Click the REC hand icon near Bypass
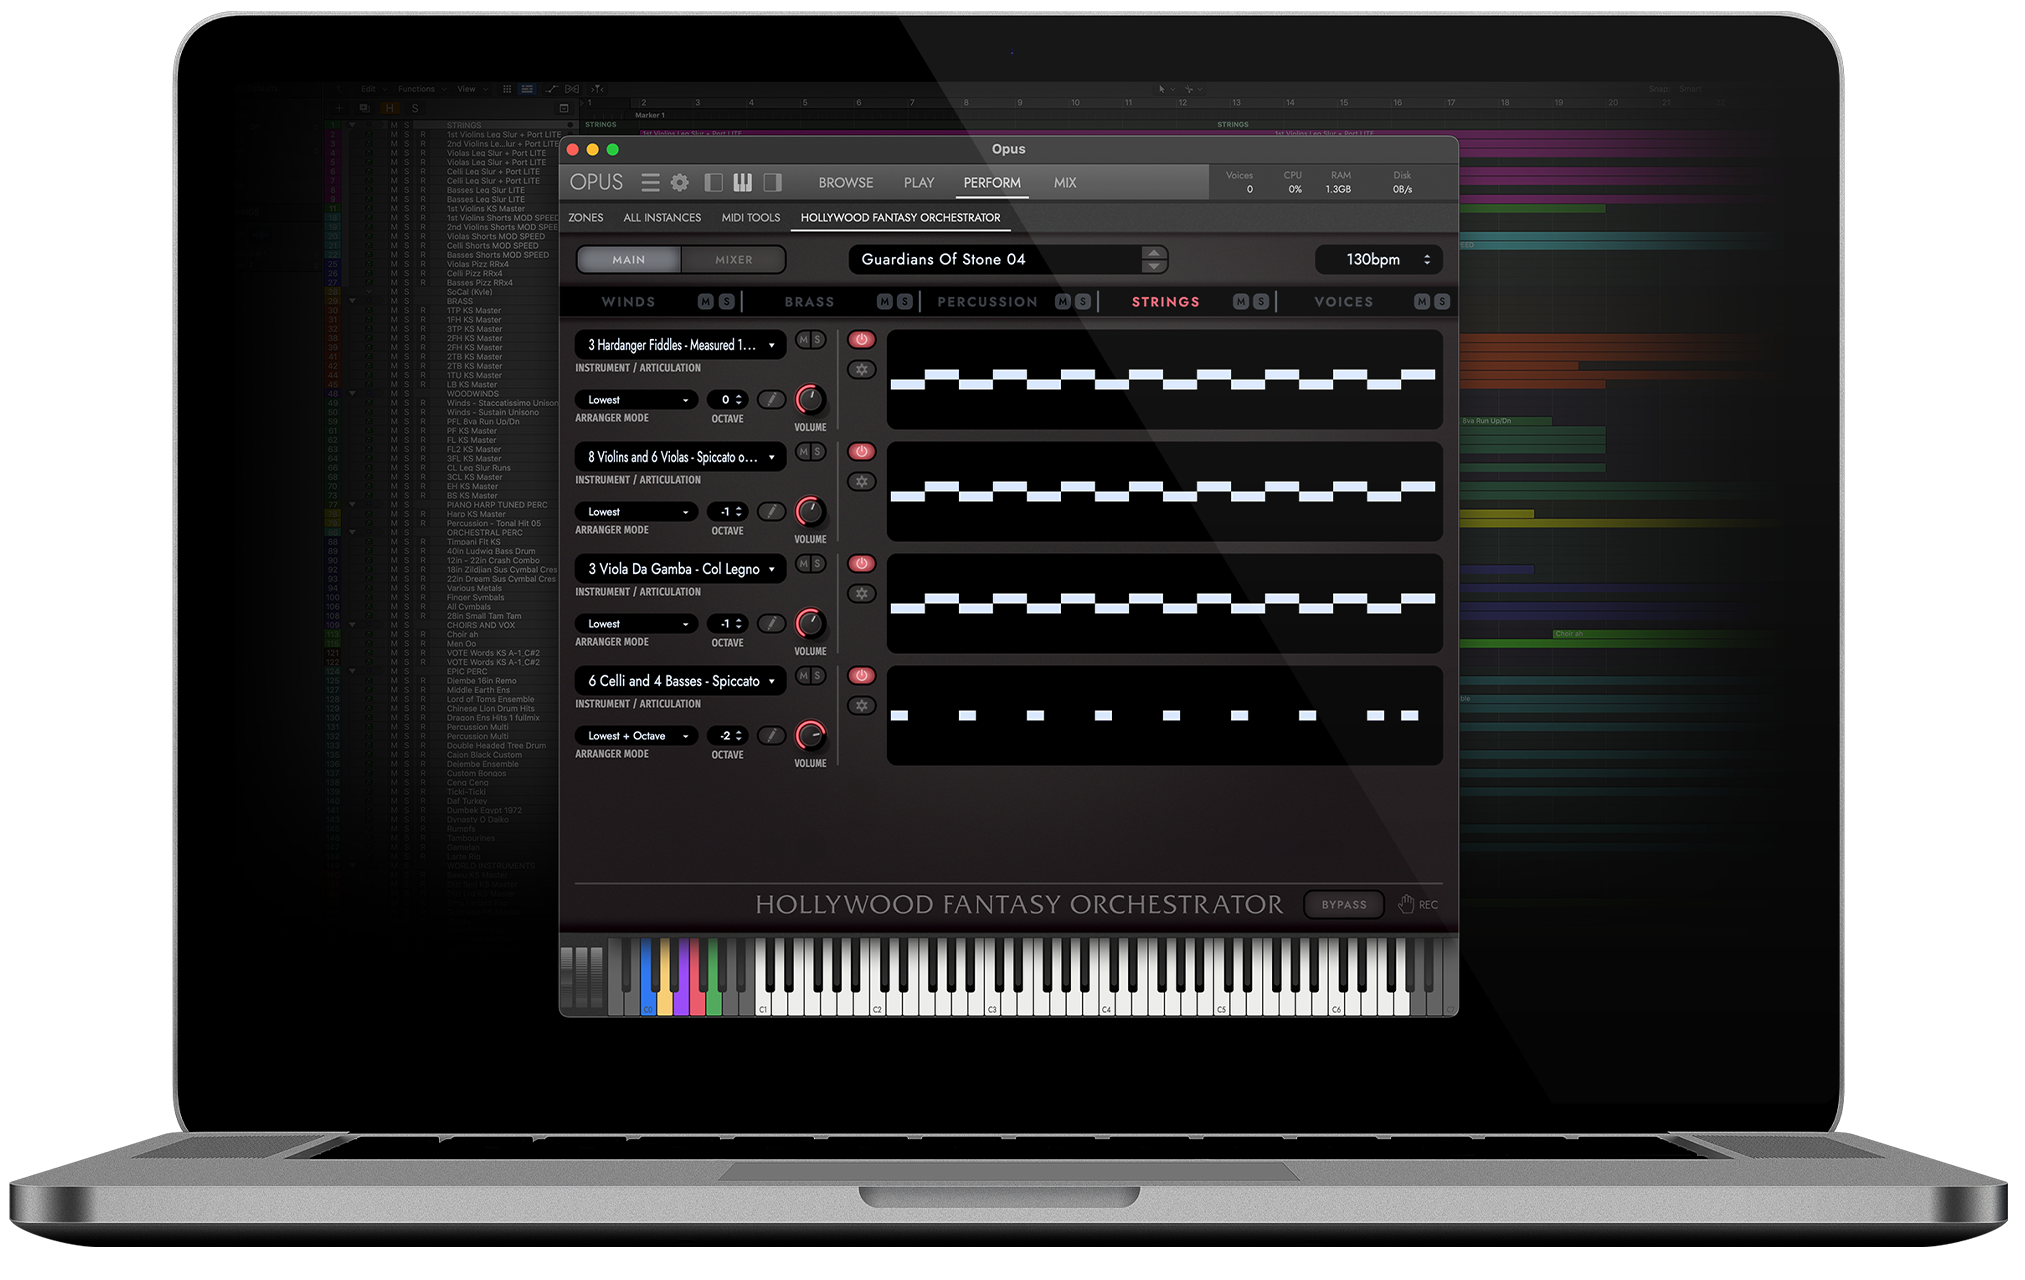 coord(1405,904)
